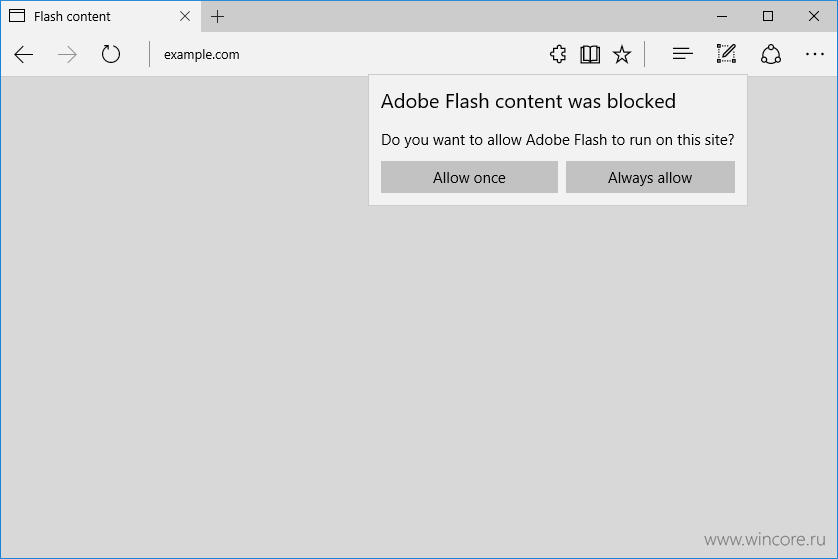Close the Edge browser window
The width and height of the screenshot is (838, 559).
click(814, 17)
